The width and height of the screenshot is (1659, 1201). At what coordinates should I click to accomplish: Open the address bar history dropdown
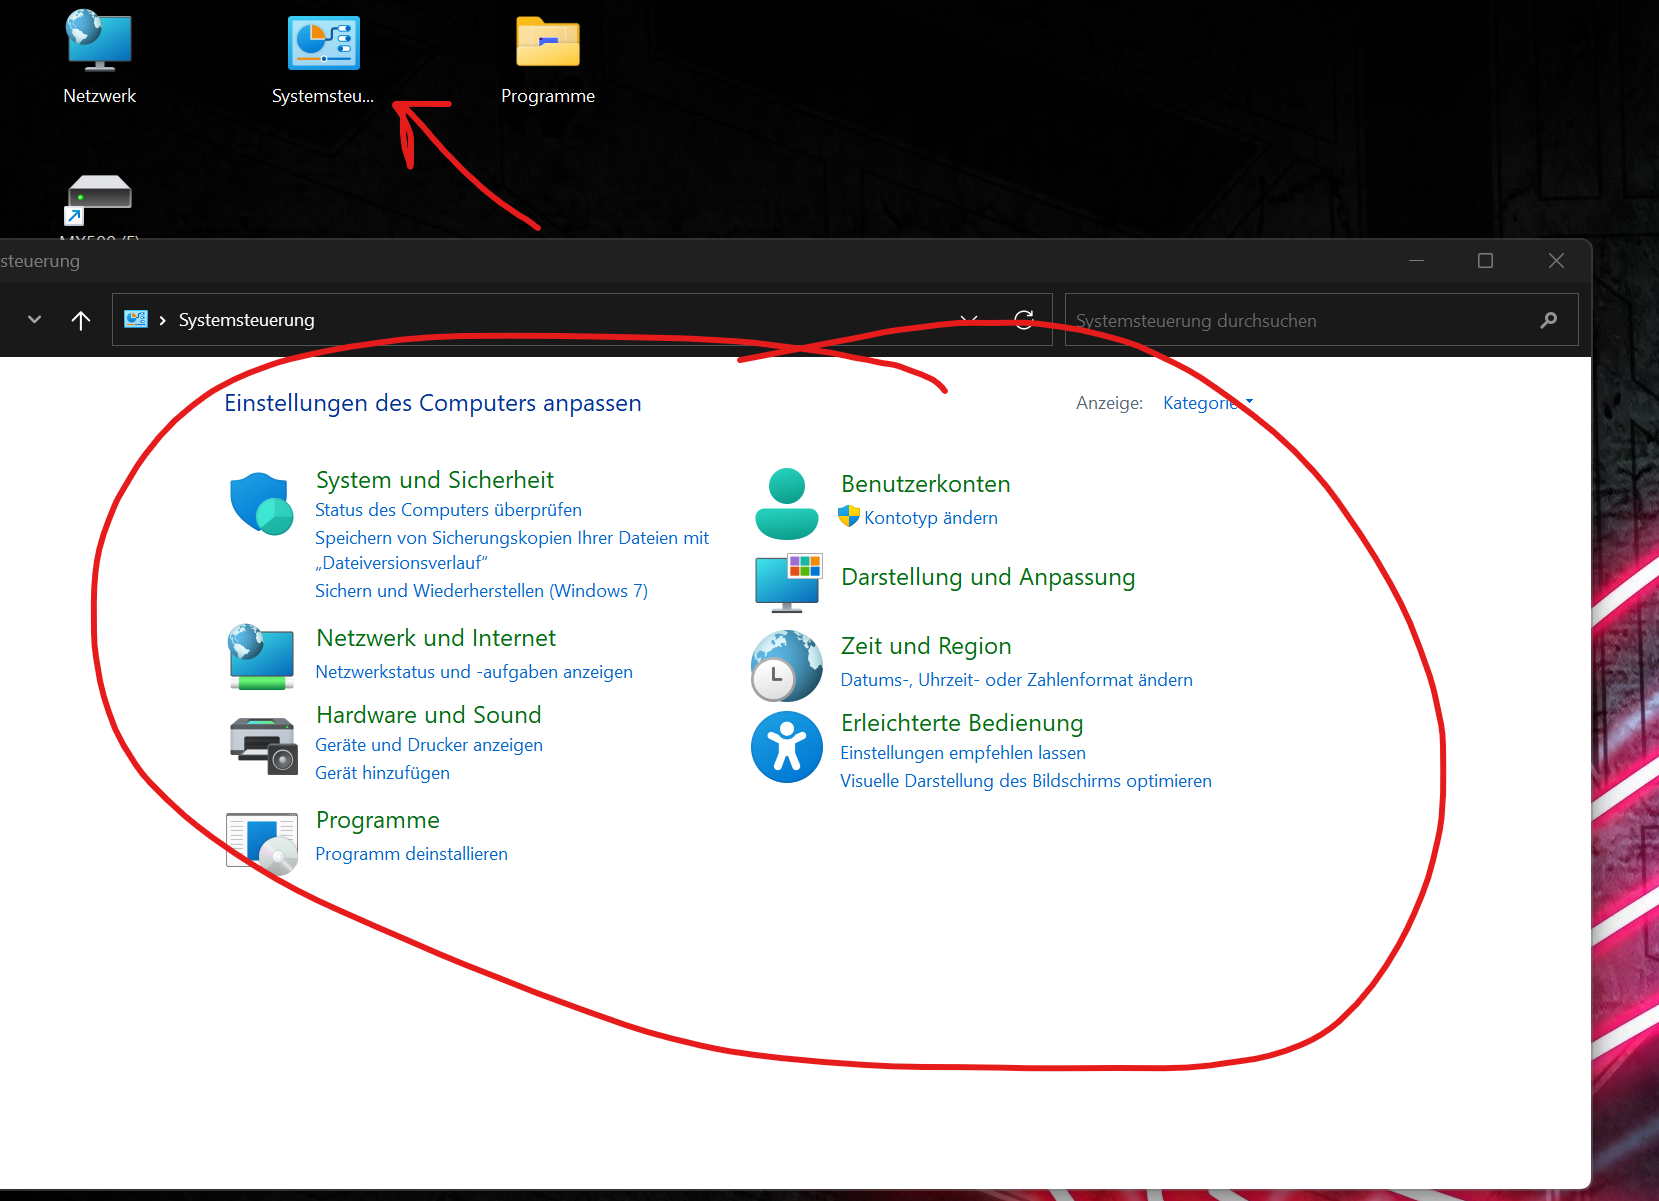pyautogui.click(x=968, y=320)
